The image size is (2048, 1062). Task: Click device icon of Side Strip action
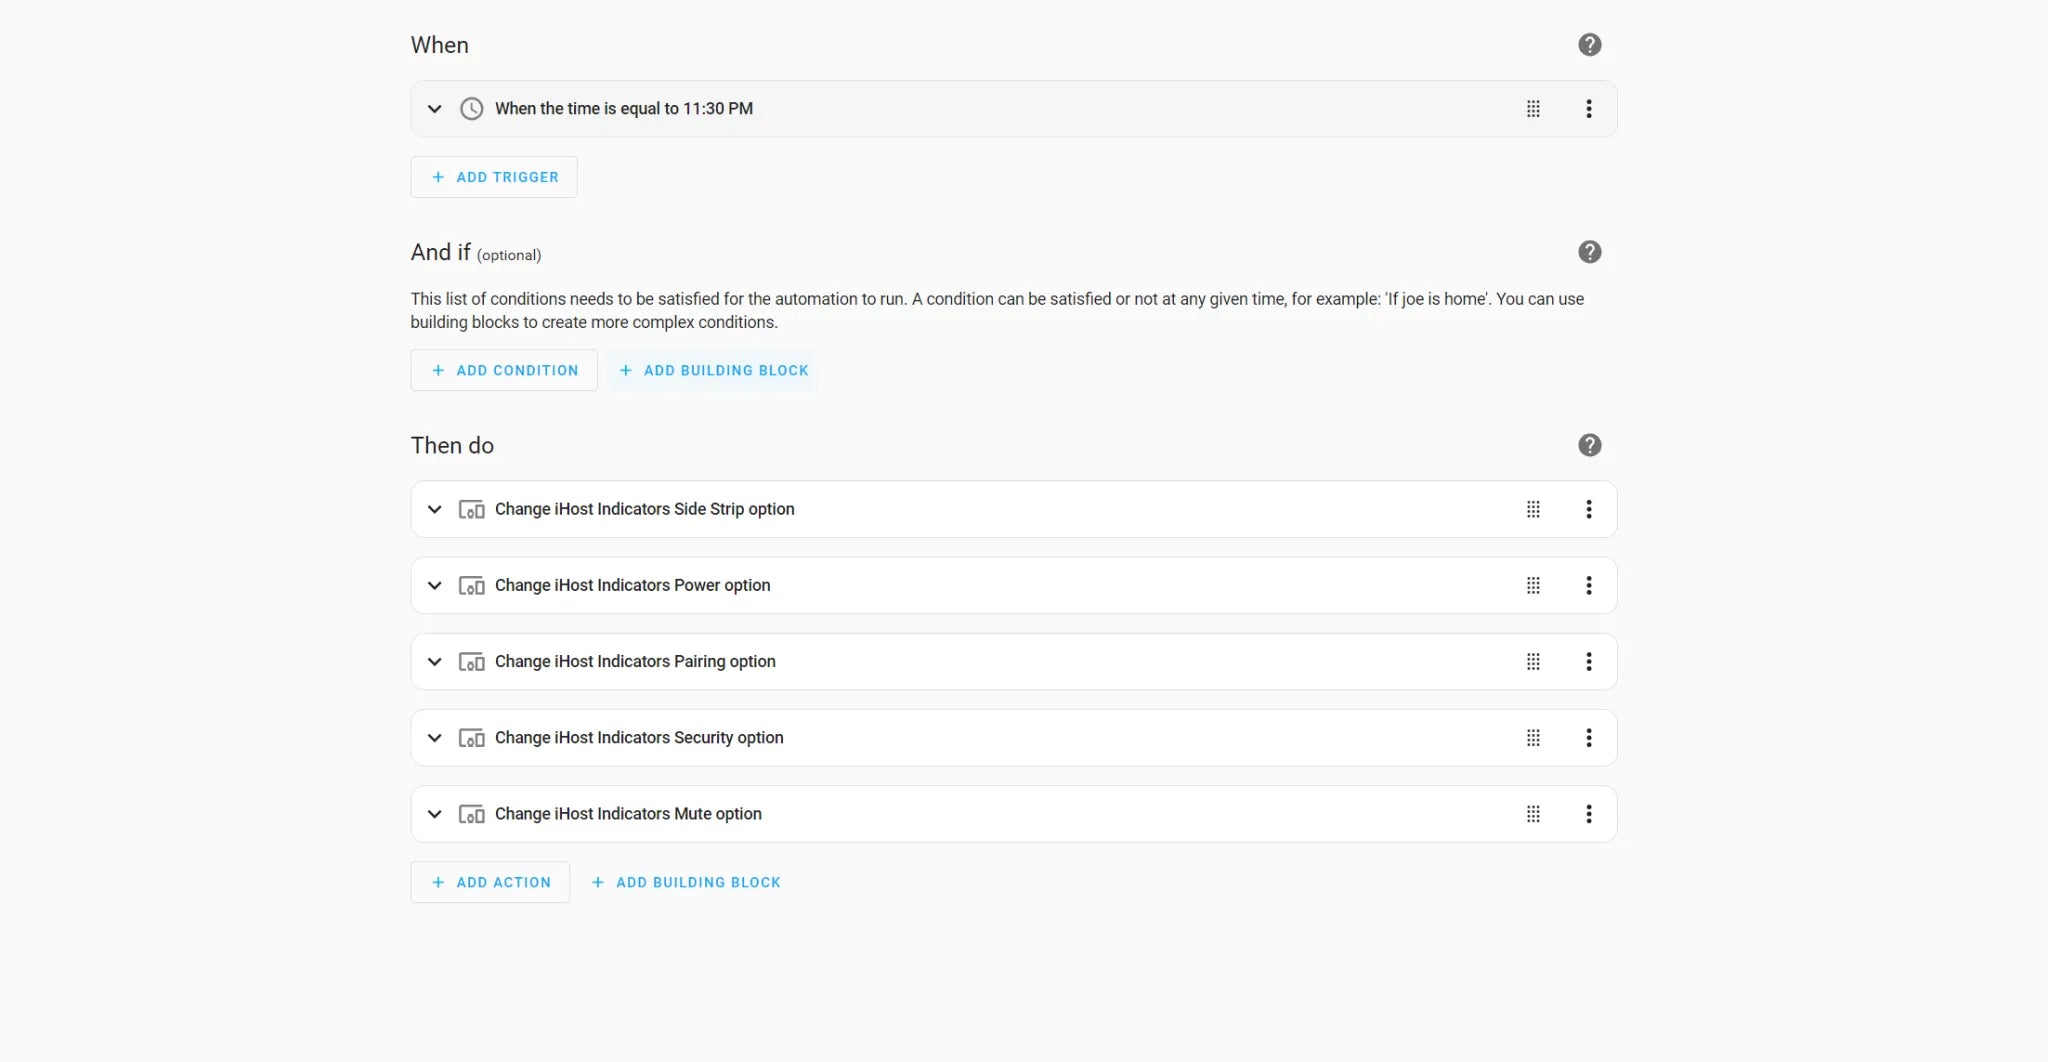(x=471, y=509)
